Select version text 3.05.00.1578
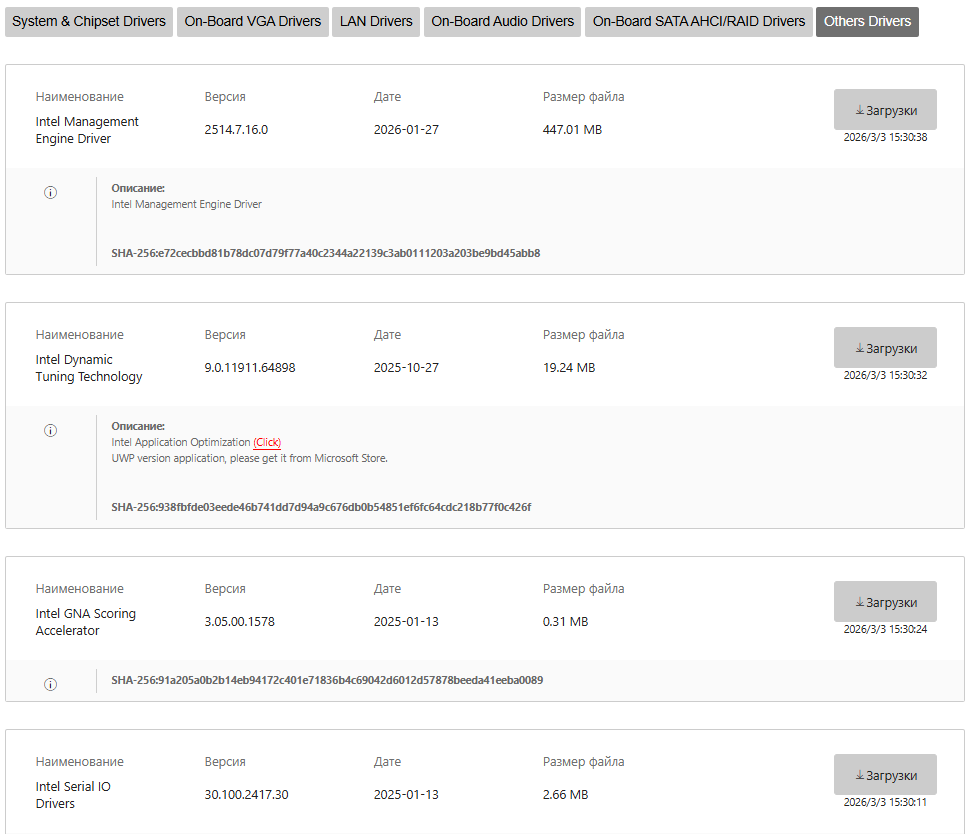The width and height of the screenshot is (970, 834). tap(239, 622)
